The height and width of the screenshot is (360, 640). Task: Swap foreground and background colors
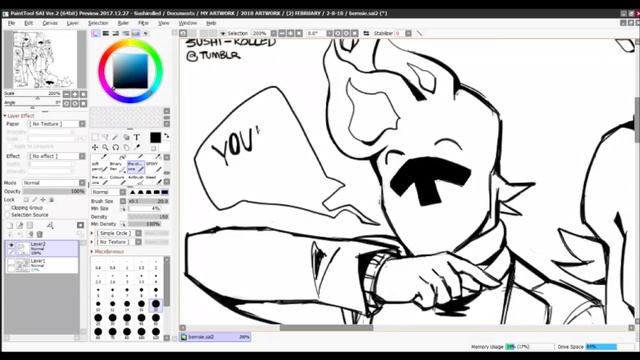click(167, 136)
